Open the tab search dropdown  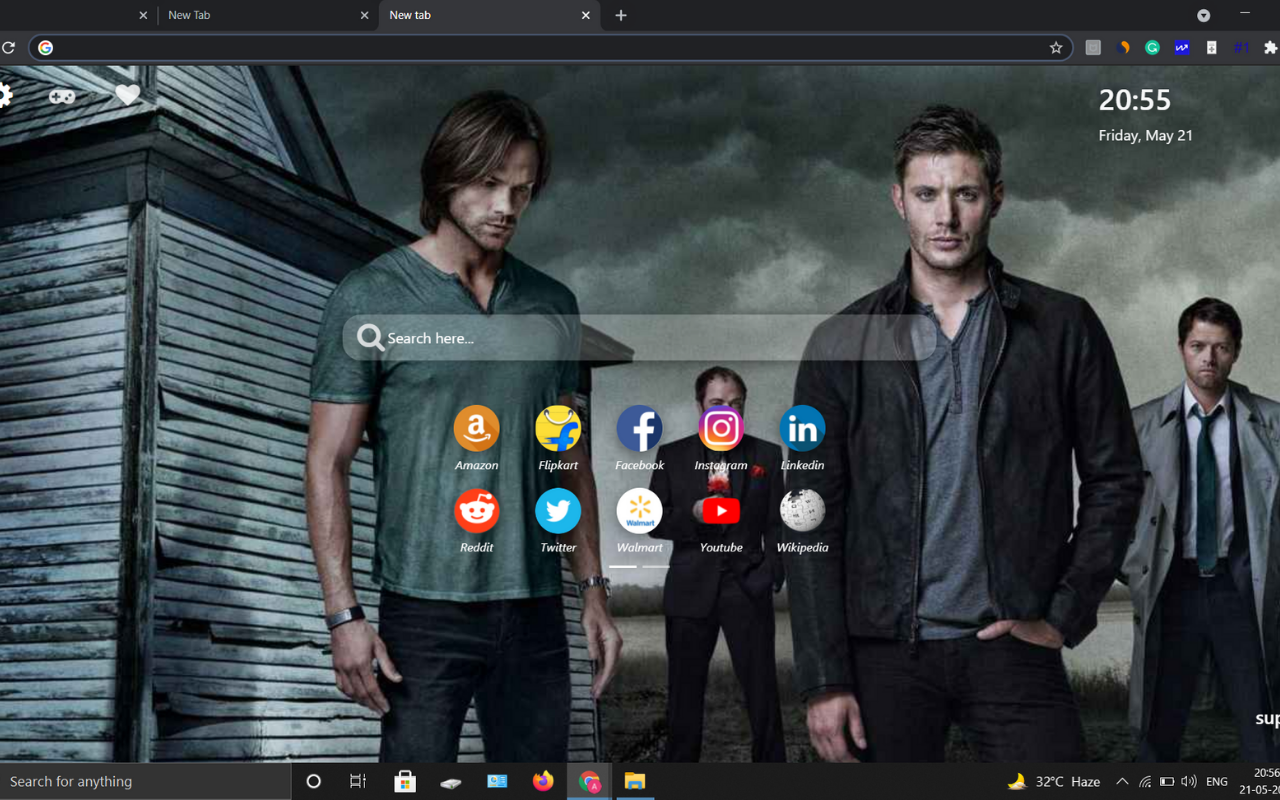point(1203,15)
